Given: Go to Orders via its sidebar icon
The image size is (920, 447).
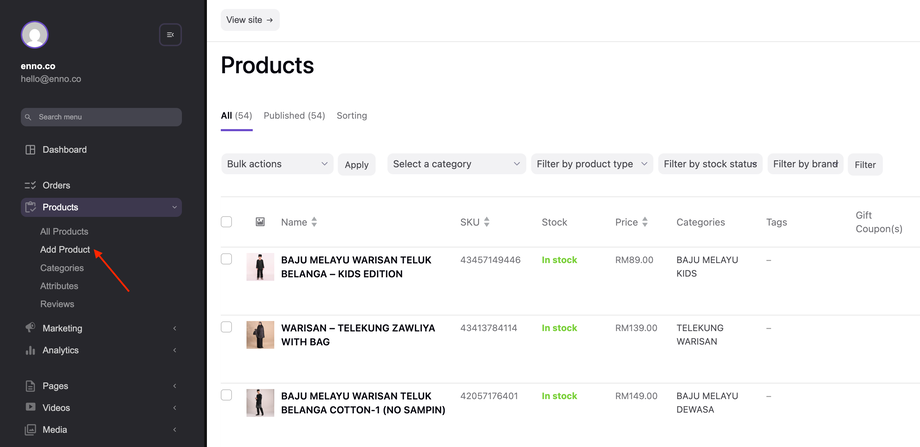Looking at the screenshot, I should coord(30,185).
